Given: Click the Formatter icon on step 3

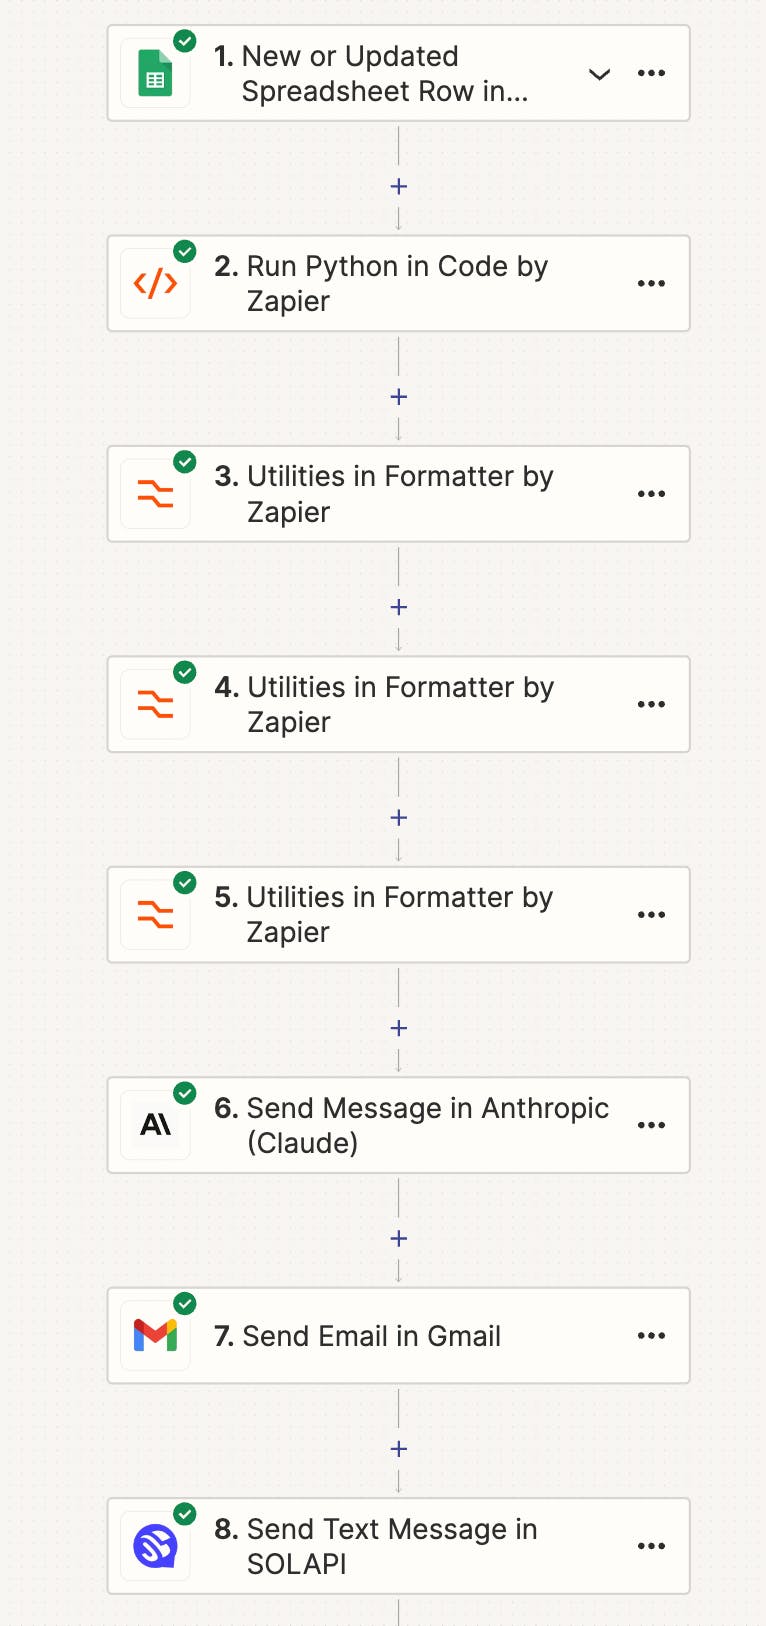Looking at the screenshot, I should tap(155, 494).
